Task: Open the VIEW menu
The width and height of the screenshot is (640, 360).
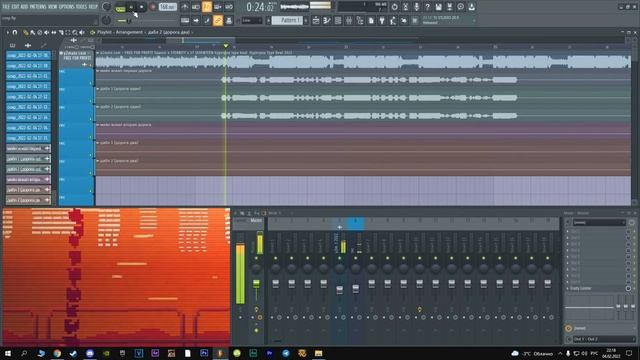Action: point(52,7)
